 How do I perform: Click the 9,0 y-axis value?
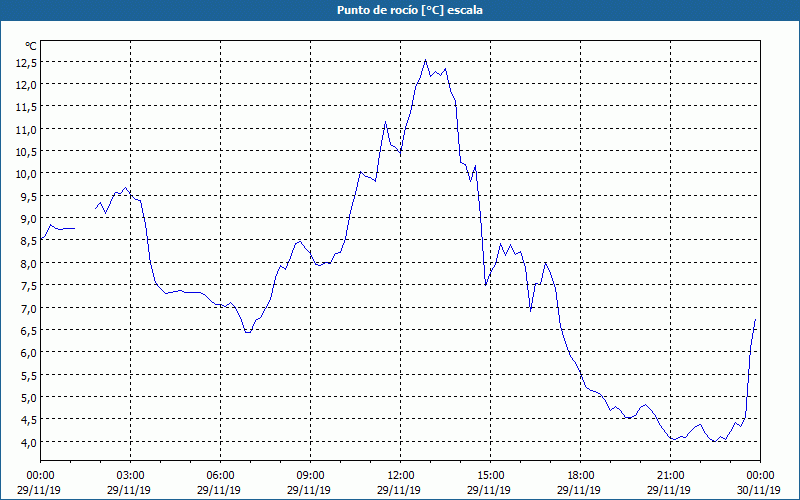click(x=29, y=219)
